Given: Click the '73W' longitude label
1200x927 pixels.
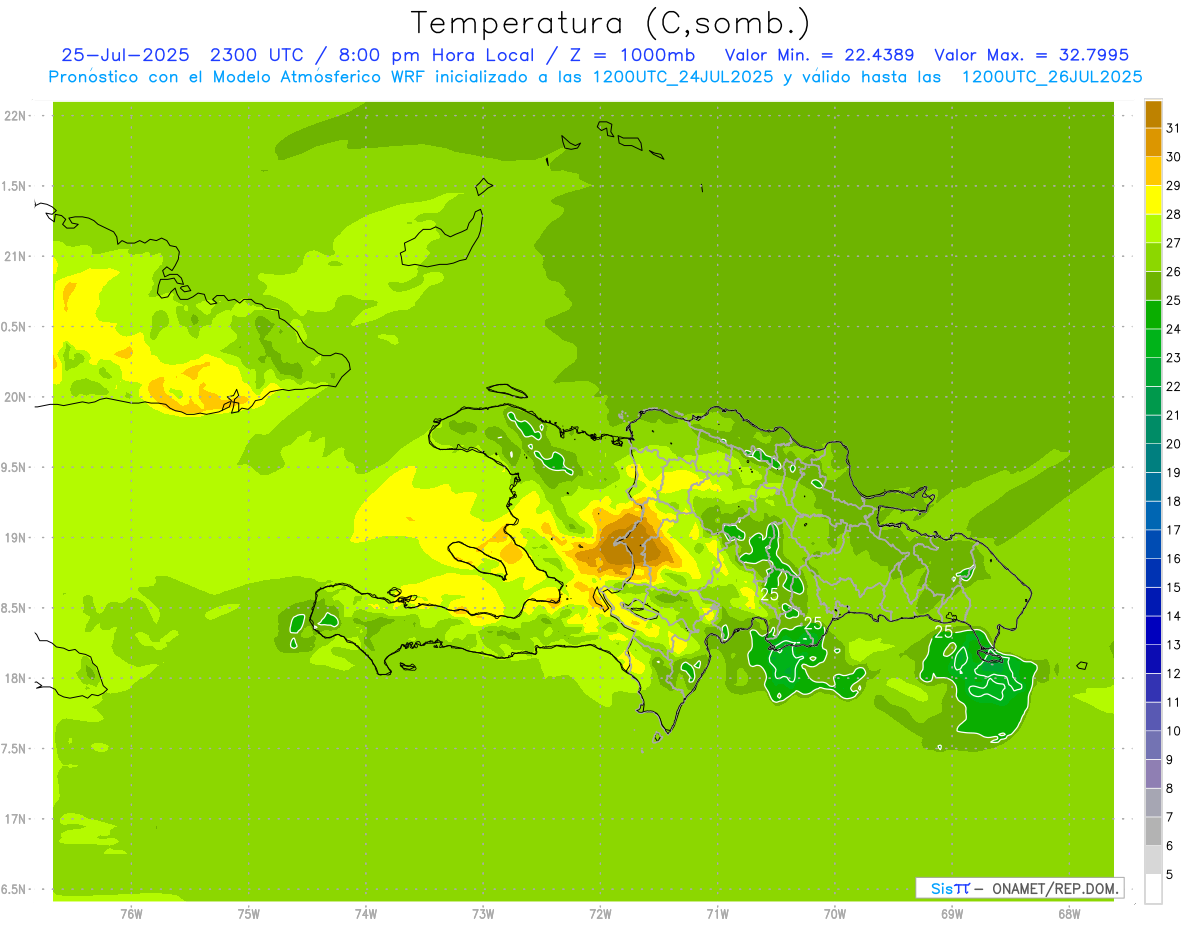Looking at the screenshot, I should coord(483,913).
